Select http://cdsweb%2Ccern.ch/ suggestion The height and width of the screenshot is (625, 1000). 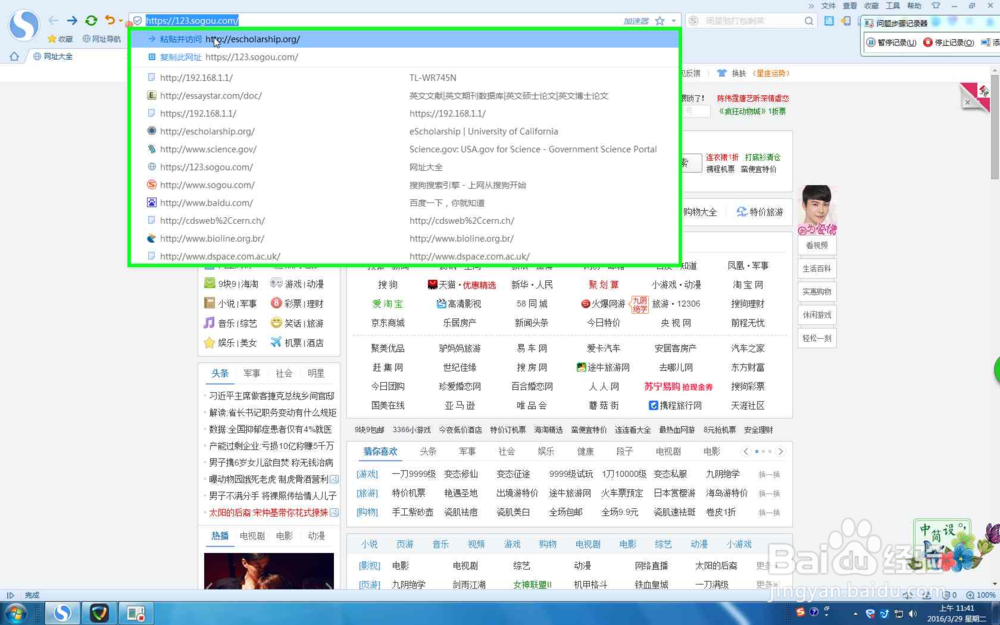(x=405, y=221)
